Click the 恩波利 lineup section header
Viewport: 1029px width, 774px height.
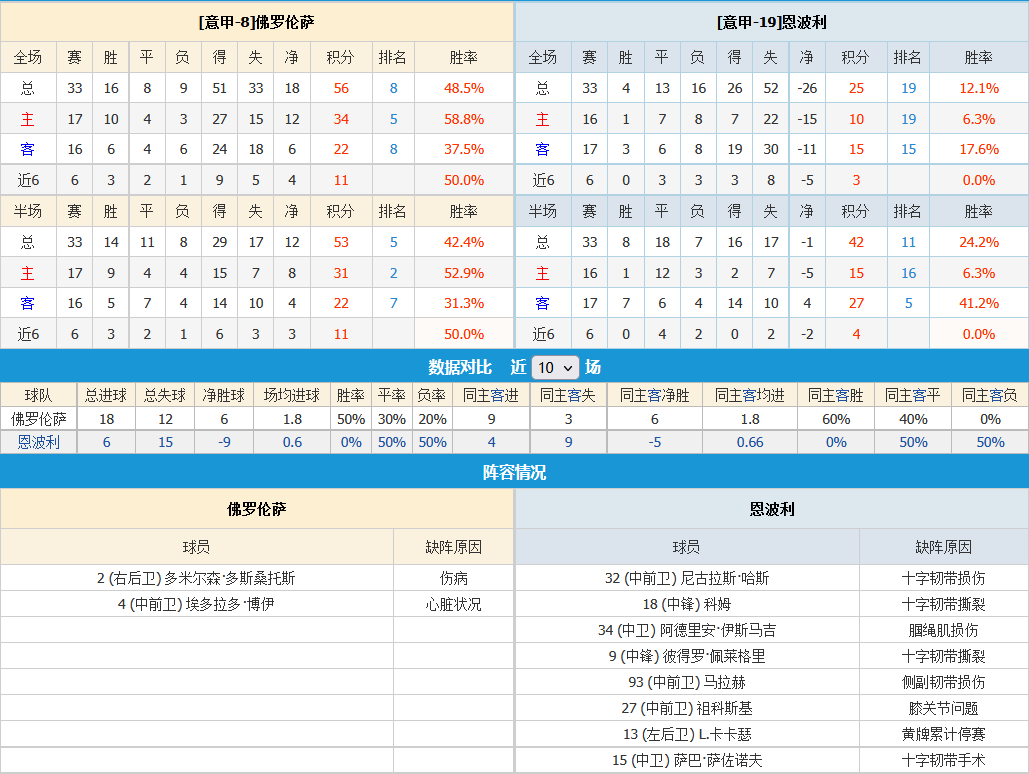(772, 509)
